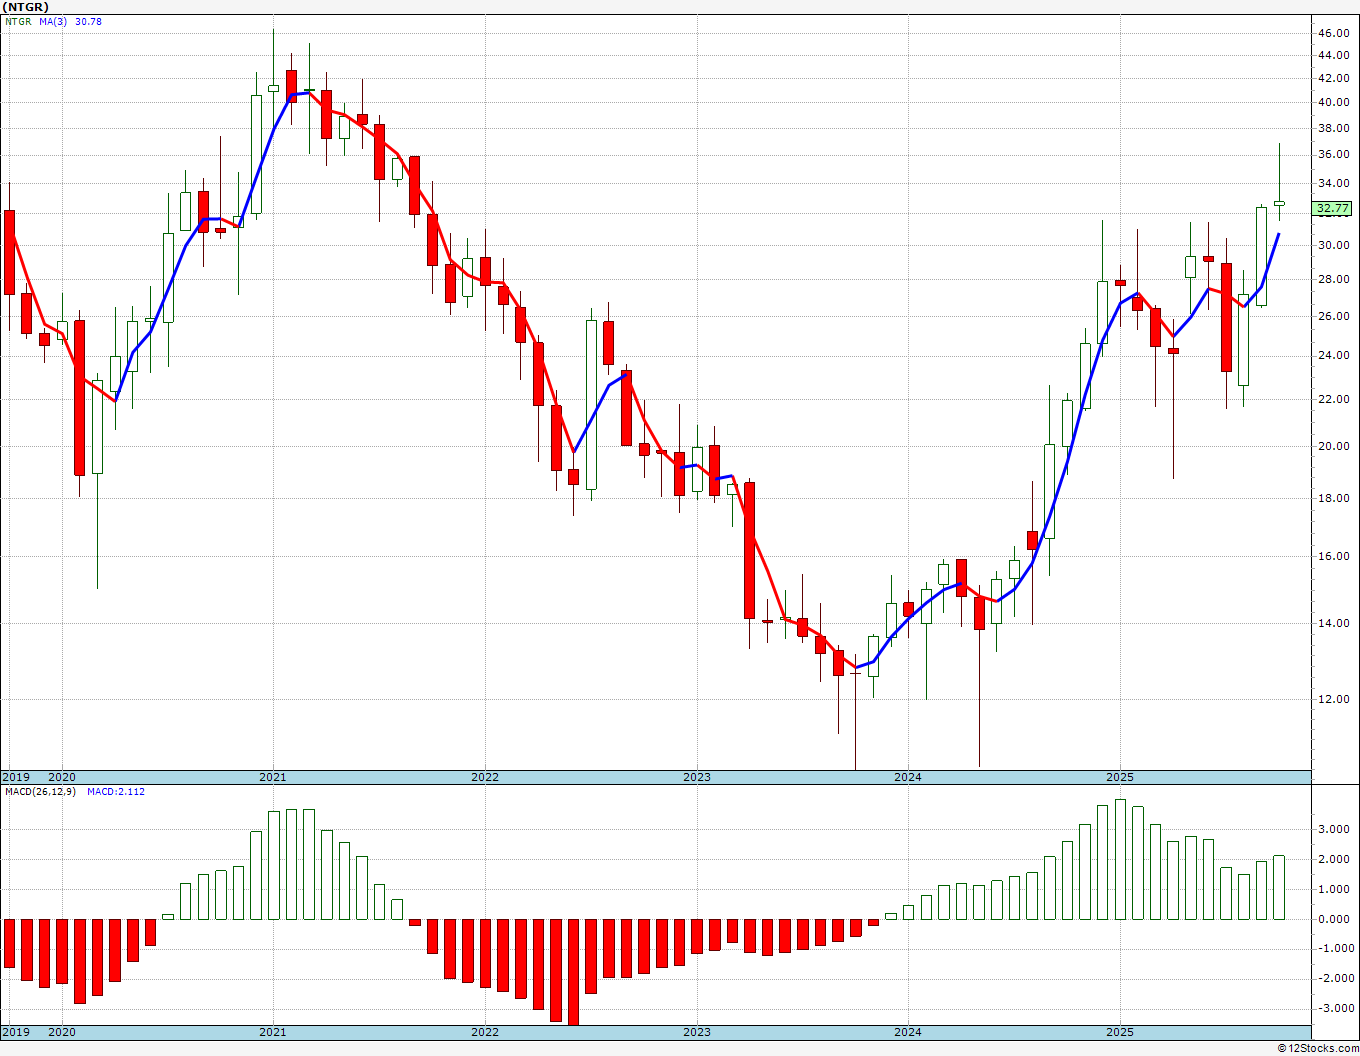Click 2024 below the MACD panel

[x=908, y=1032]
